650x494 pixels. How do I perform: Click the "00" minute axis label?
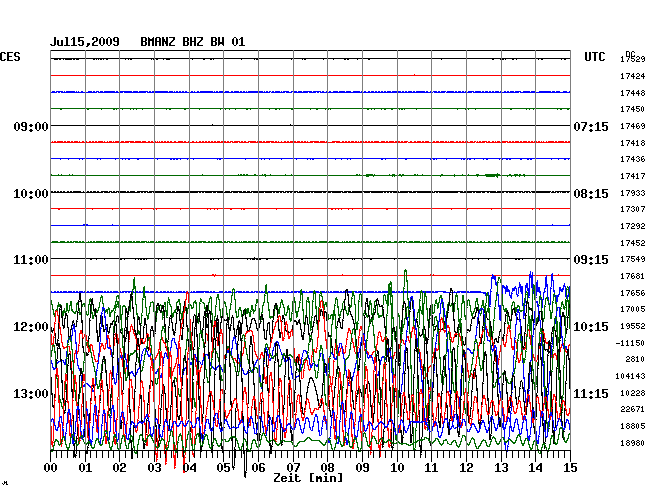click(51, 468)
